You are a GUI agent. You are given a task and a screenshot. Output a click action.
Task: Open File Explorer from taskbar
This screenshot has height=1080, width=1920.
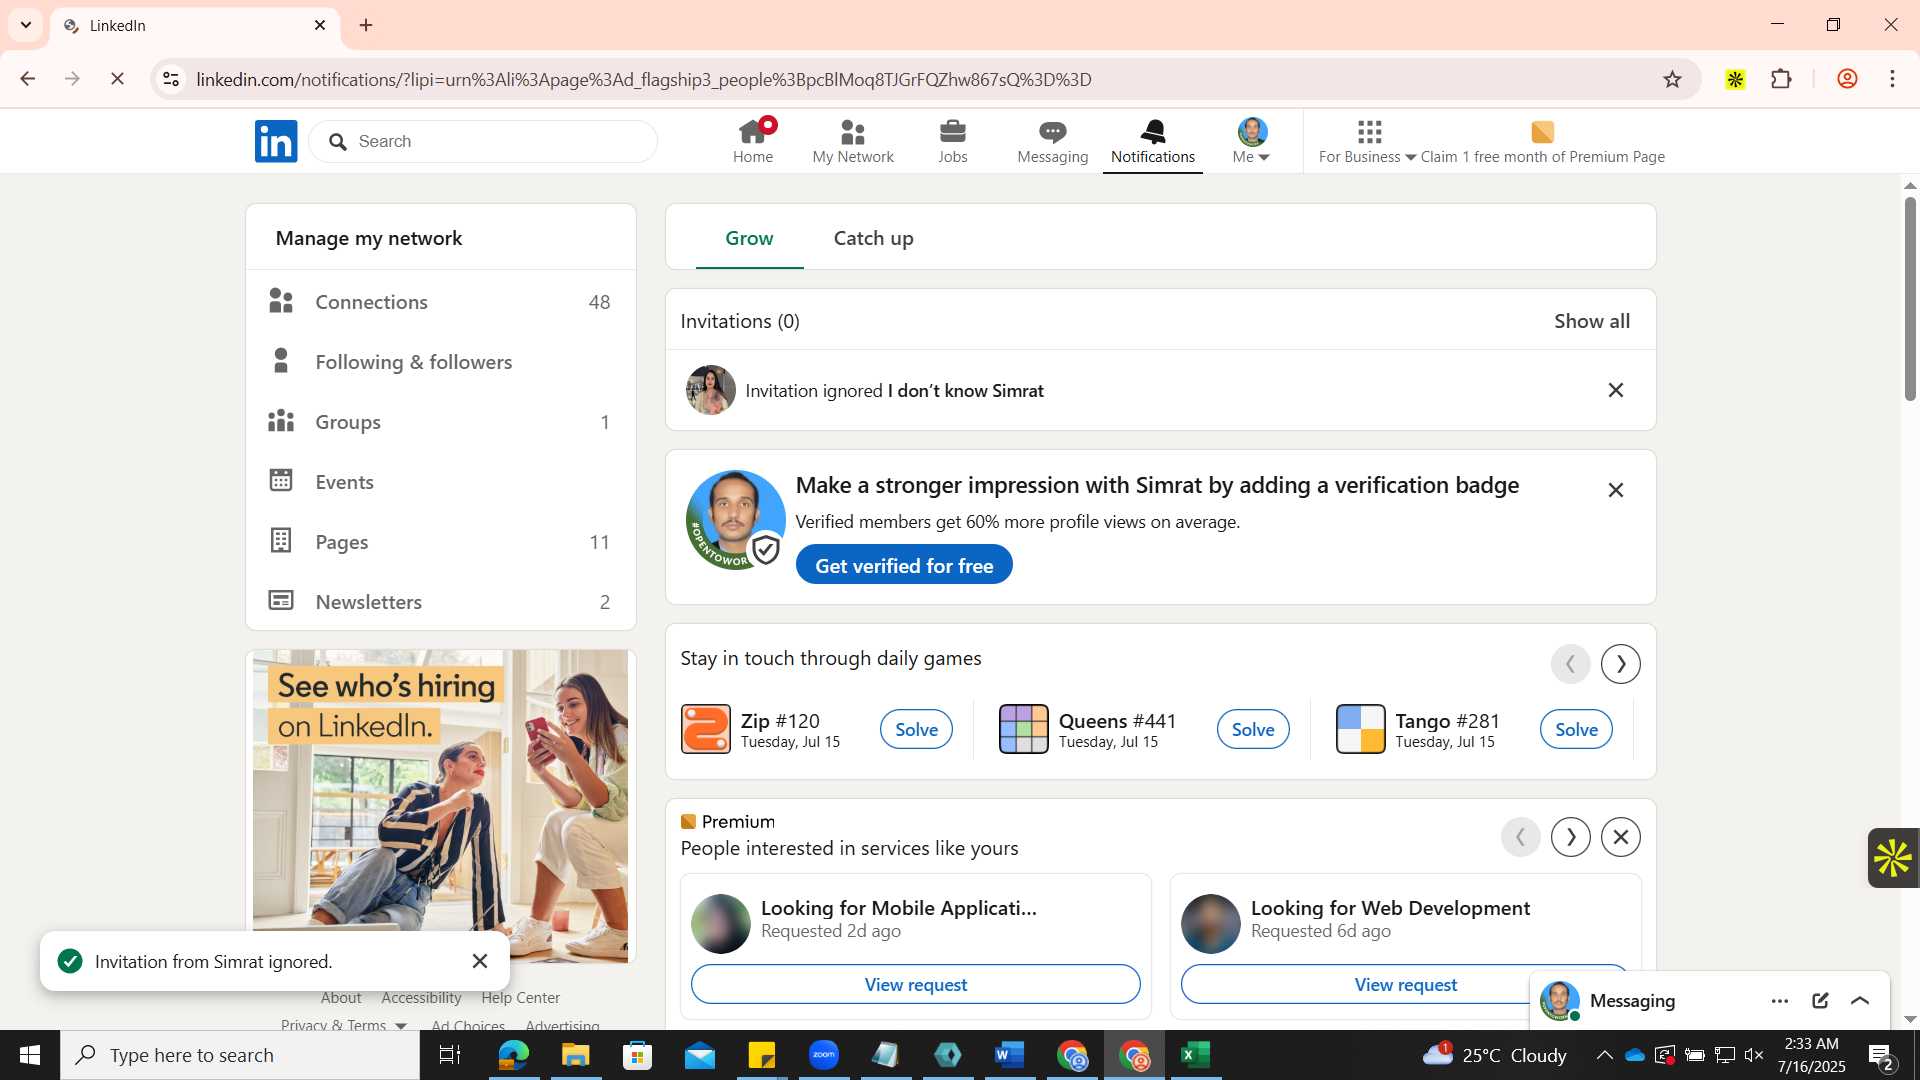[575, 1055]
